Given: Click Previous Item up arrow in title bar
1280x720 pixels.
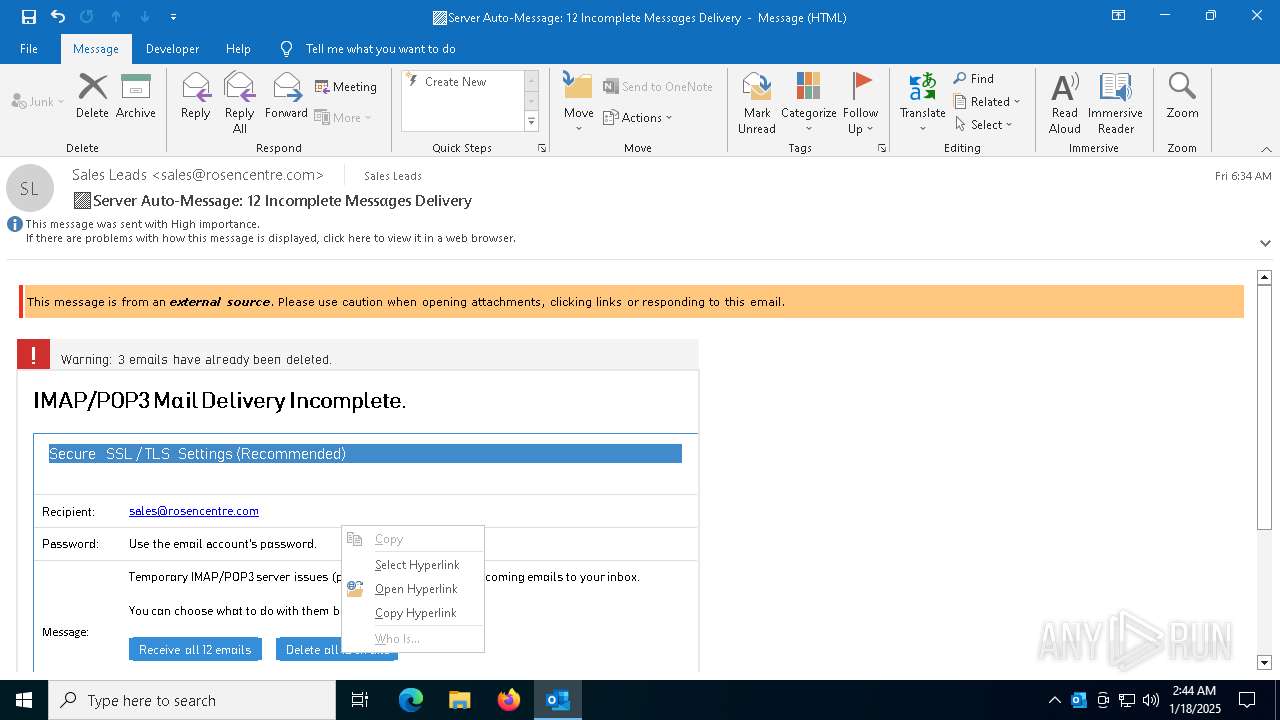Looking at the screenshot, I should [116, 17].
